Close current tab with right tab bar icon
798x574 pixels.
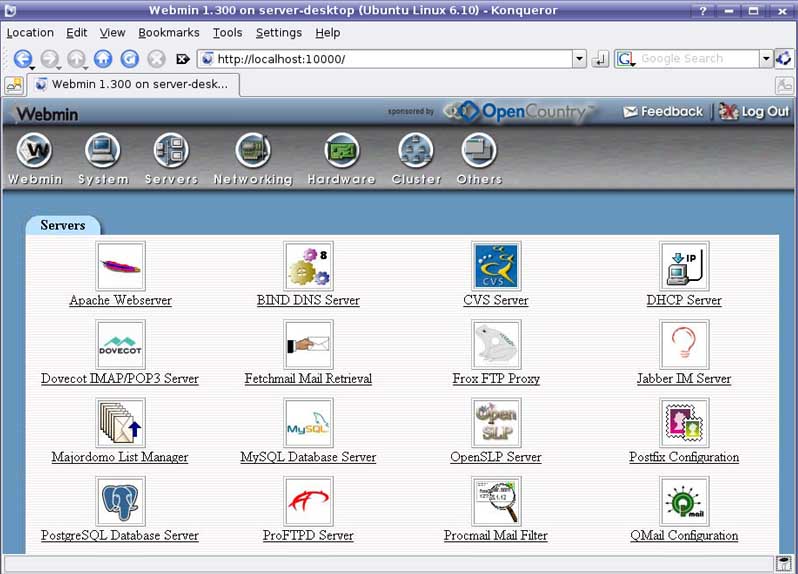[784, 85]
